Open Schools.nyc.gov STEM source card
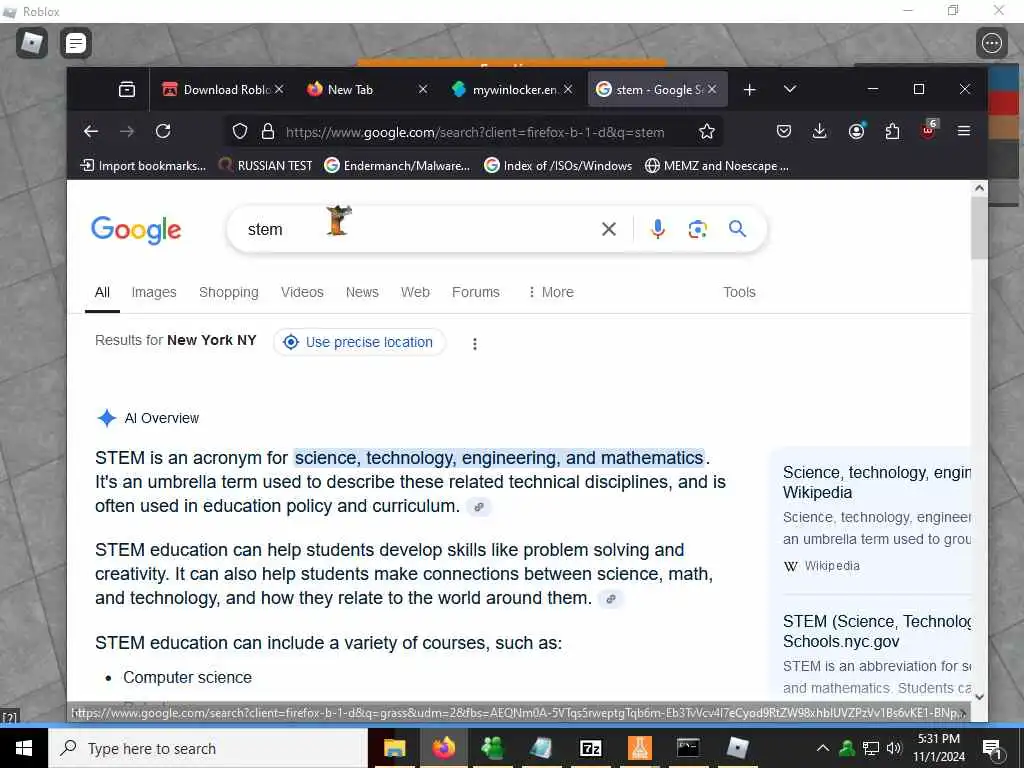Viewport: 1024px width, 768px height. (x=876, y=654)
